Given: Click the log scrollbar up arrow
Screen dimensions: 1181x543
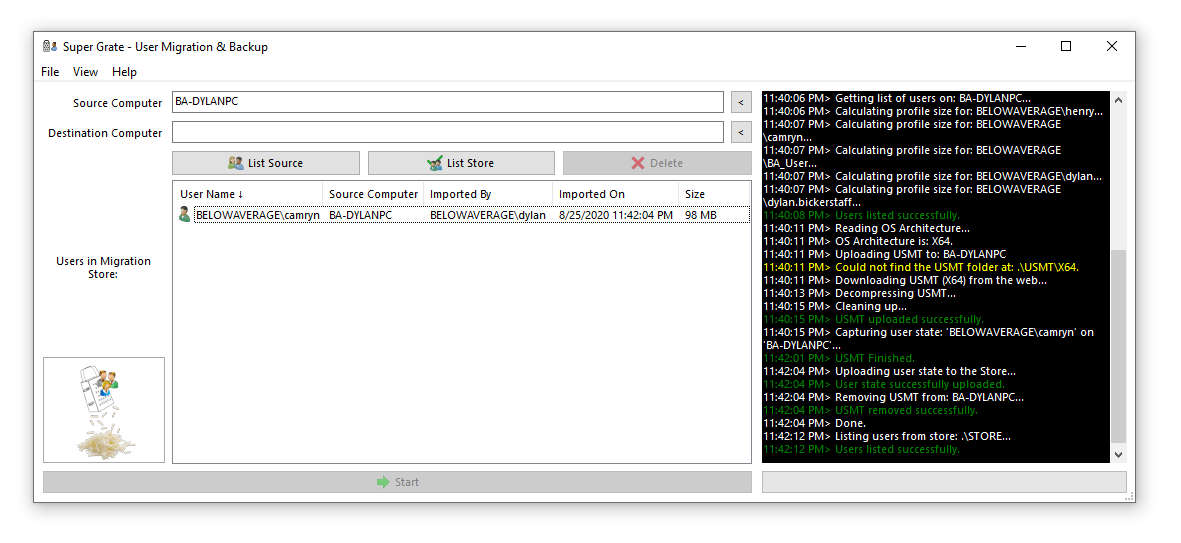Looking at the screenshot, I should [1118, 100].
